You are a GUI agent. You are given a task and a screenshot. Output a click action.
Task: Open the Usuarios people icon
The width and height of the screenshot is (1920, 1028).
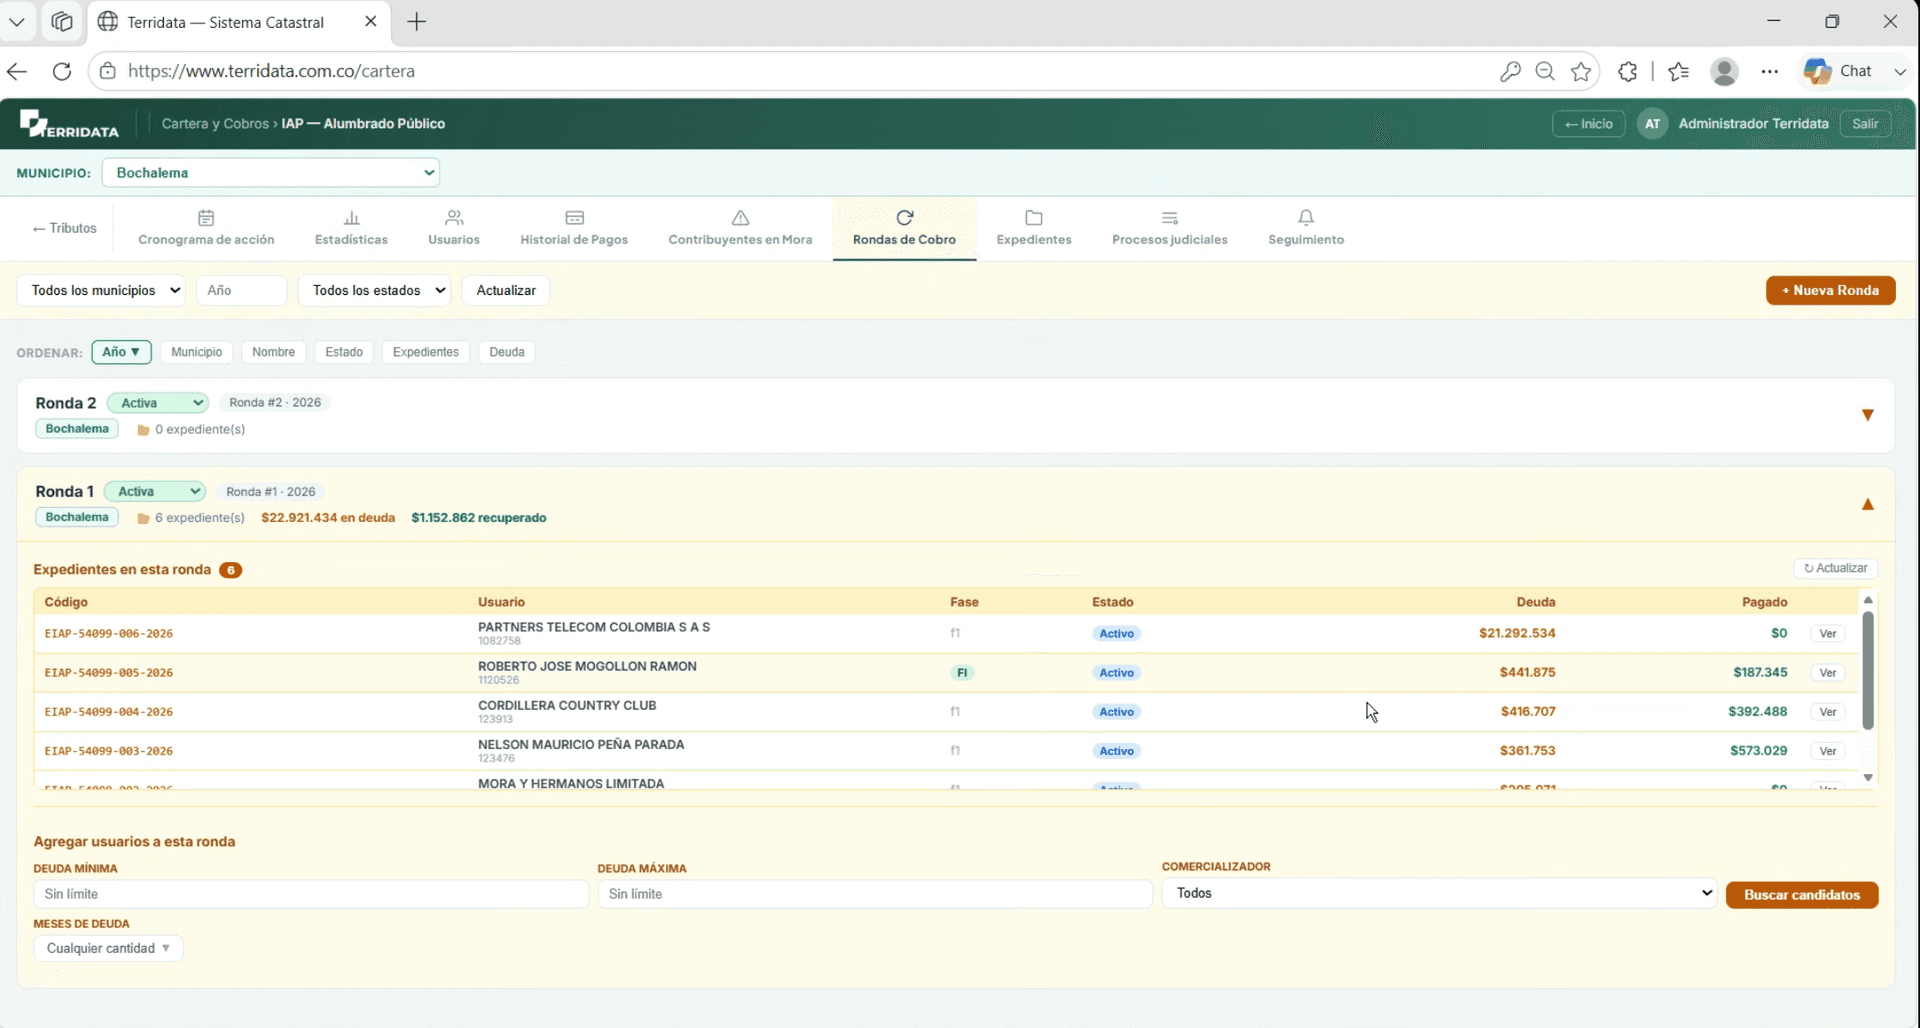[x=454, y=218]
